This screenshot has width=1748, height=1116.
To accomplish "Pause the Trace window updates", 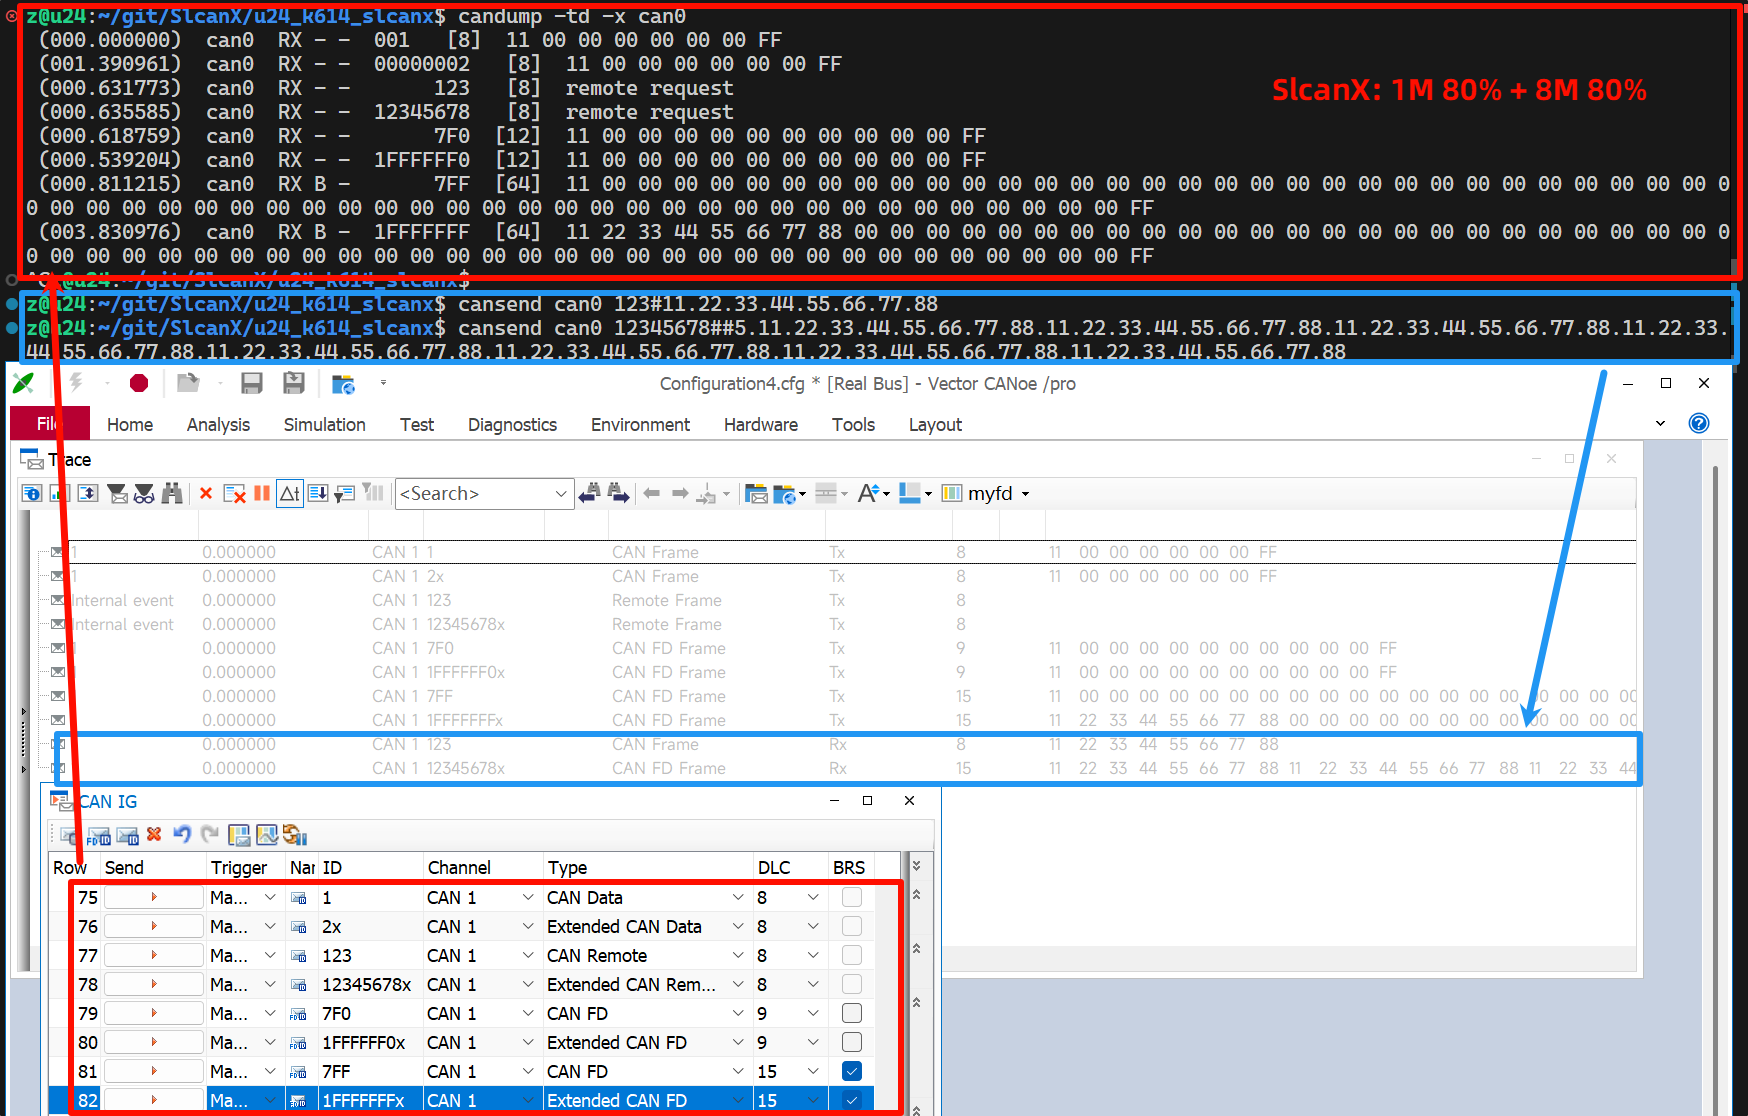I will coord(261,493).
